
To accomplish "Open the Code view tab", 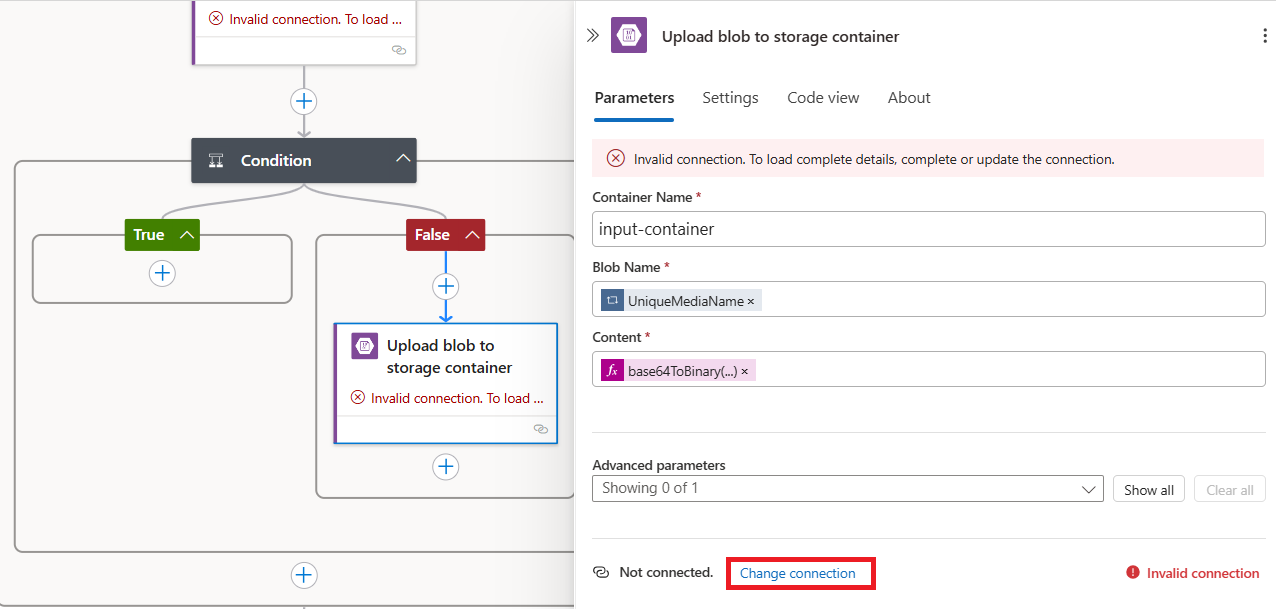I will point(823,98).
